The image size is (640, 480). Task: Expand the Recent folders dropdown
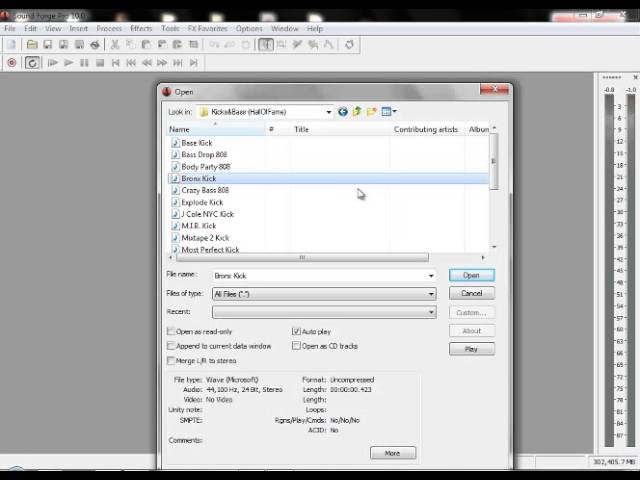point(431,312)
